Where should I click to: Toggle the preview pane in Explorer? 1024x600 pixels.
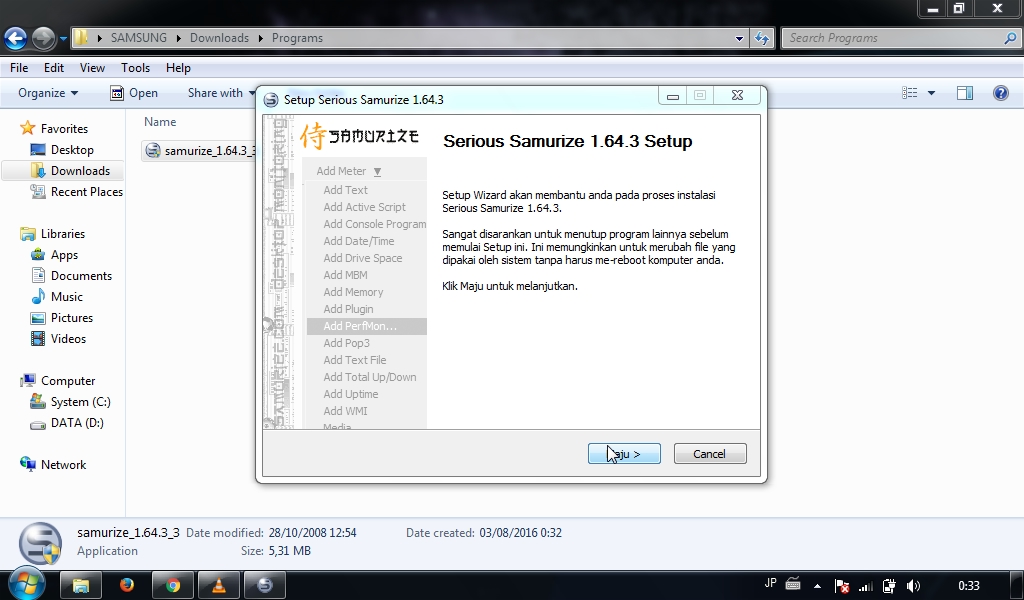(964, 92)
